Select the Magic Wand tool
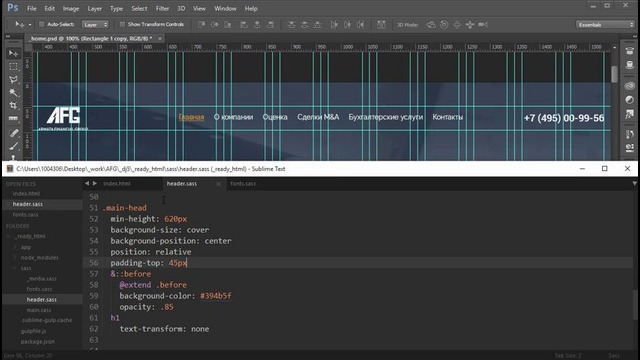The image size is (640, 360). pos(13,93)
